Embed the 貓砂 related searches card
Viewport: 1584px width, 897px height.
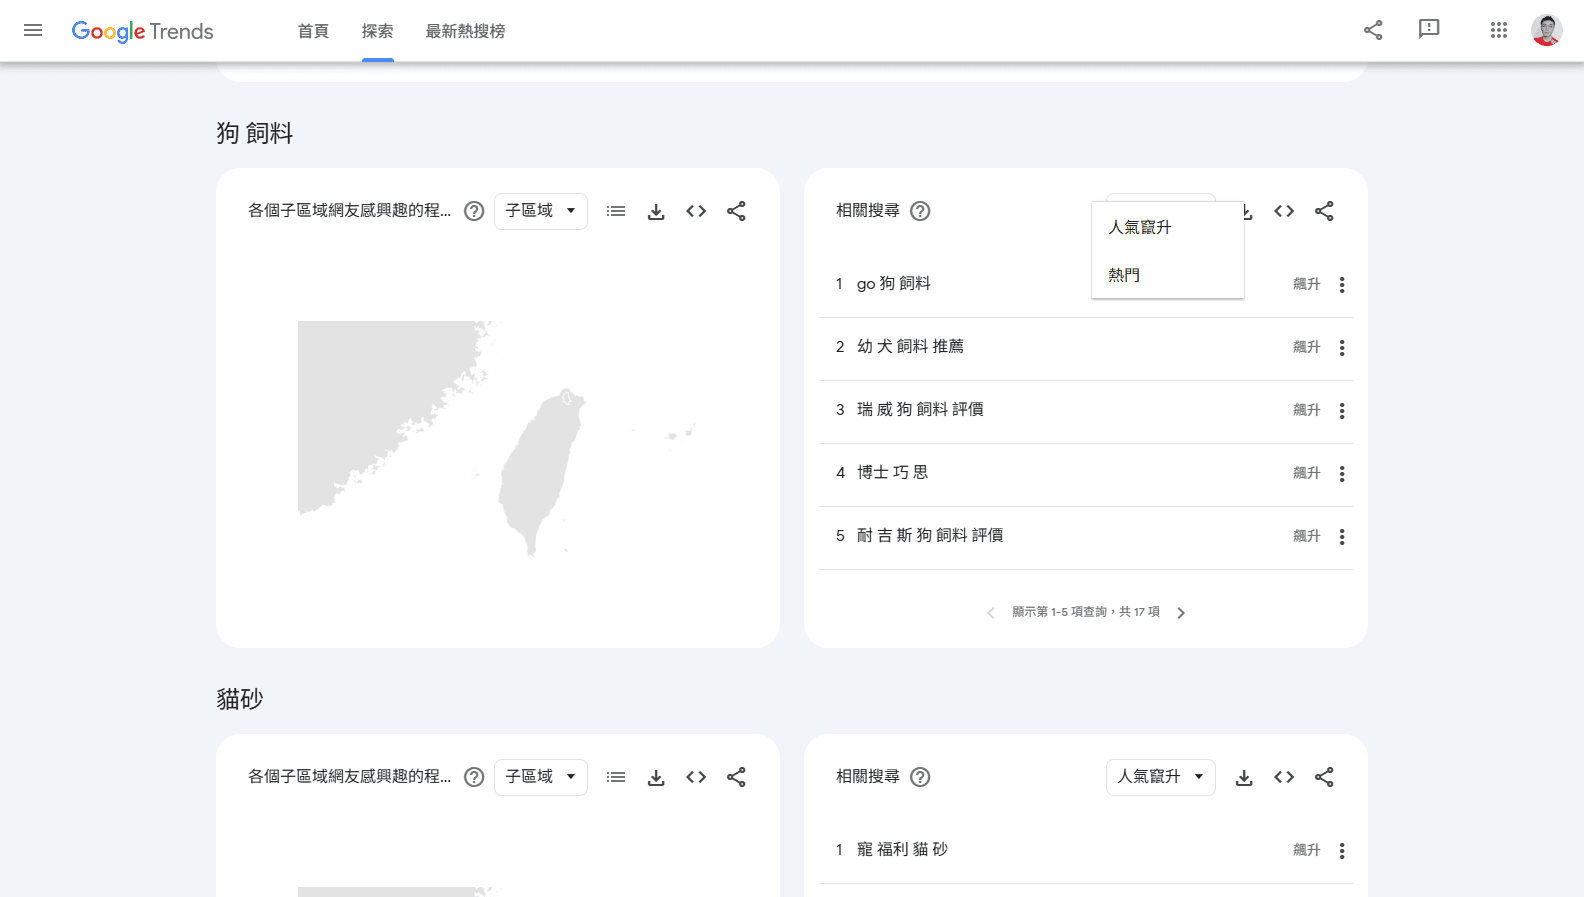point(1284,777)
